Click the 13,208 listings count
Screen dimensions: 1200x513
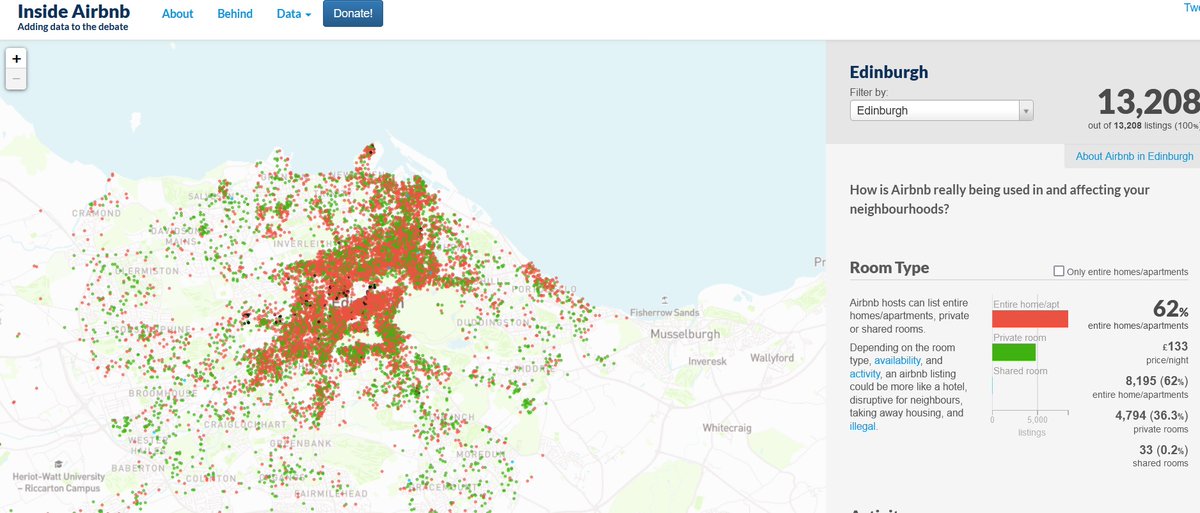coord(1148,101)
